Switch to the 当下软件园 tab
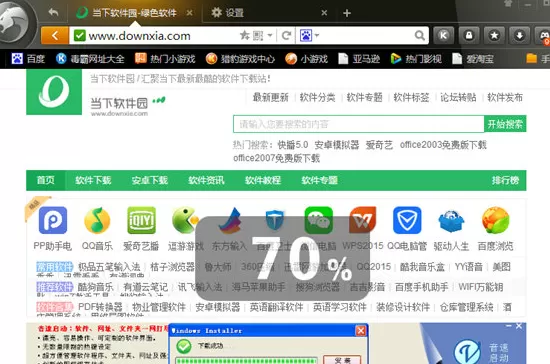550x364 pixels. pos(135,13)
